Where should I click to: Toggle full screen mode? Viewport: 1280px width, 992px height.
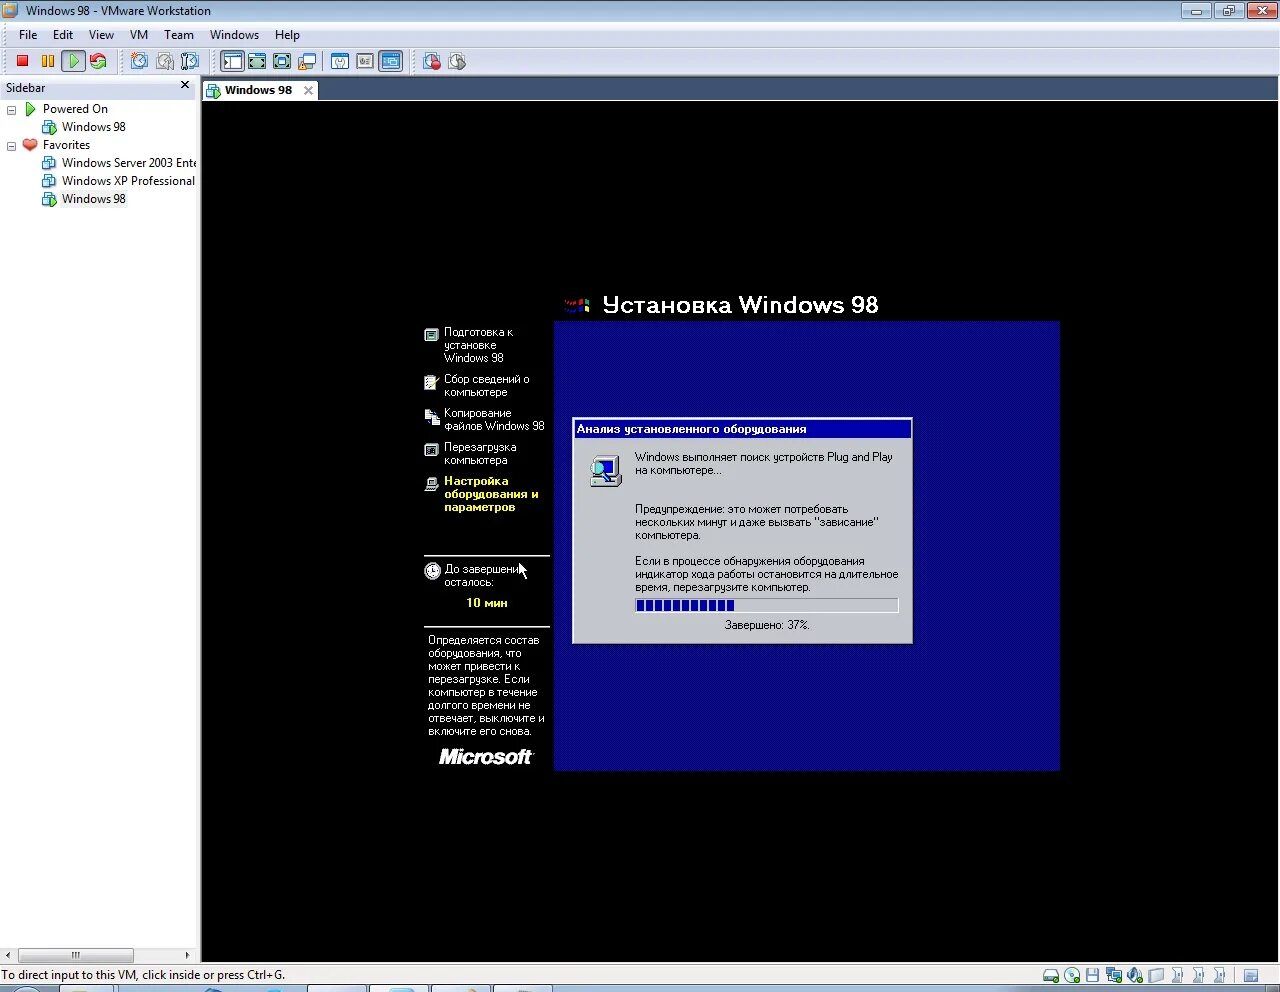(257, 60)
